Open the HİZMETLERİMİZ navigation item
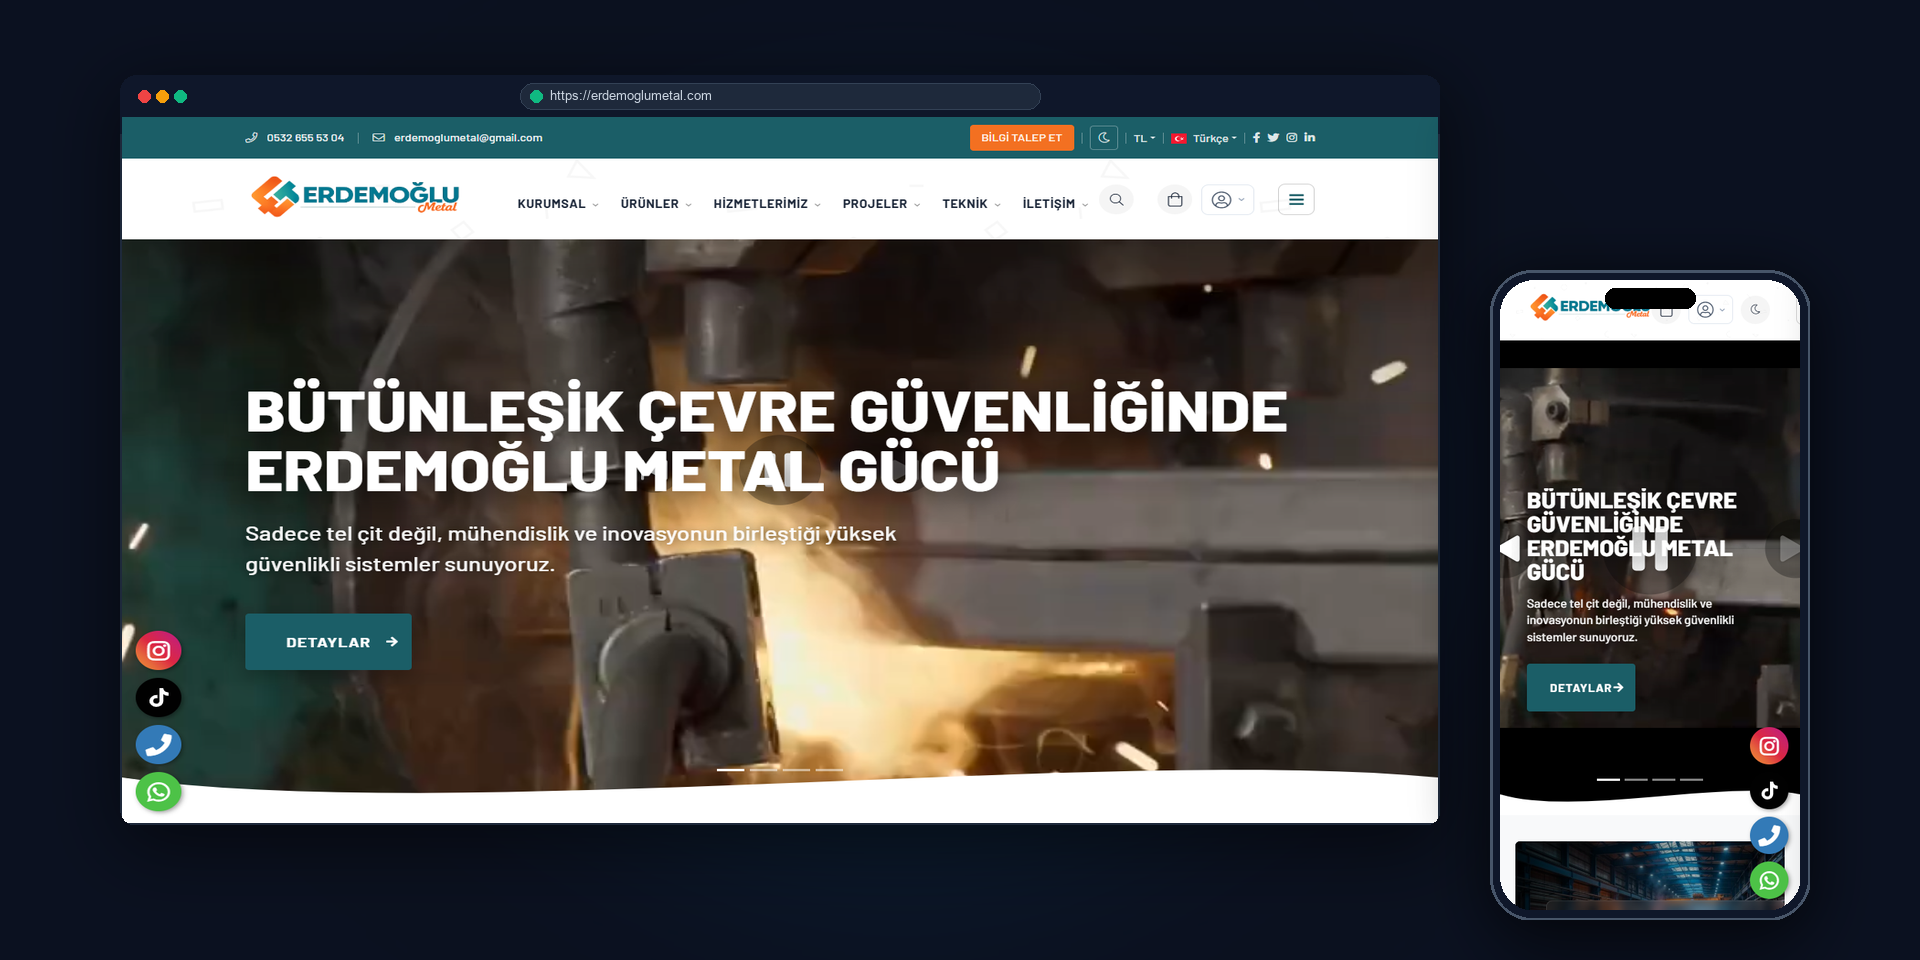This screenshot has height=960, width=1920. (760, 204)
